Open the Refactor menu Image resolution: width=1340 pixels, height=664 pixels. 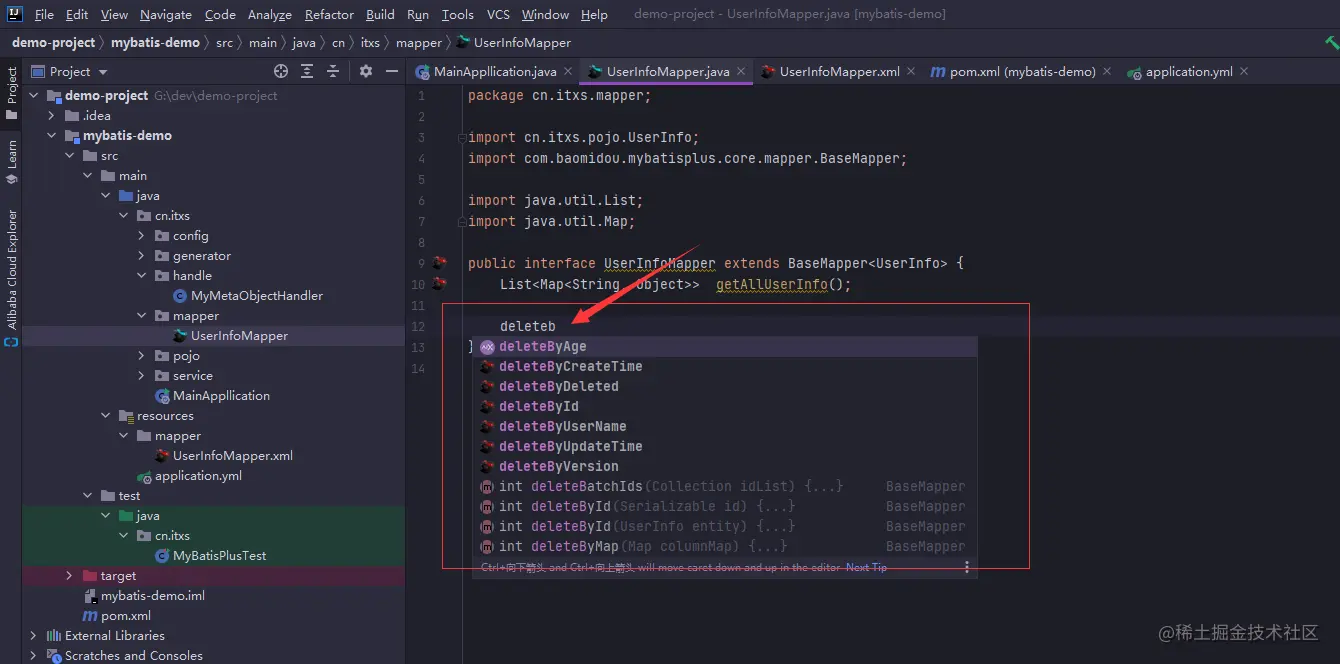coord(329,14)
